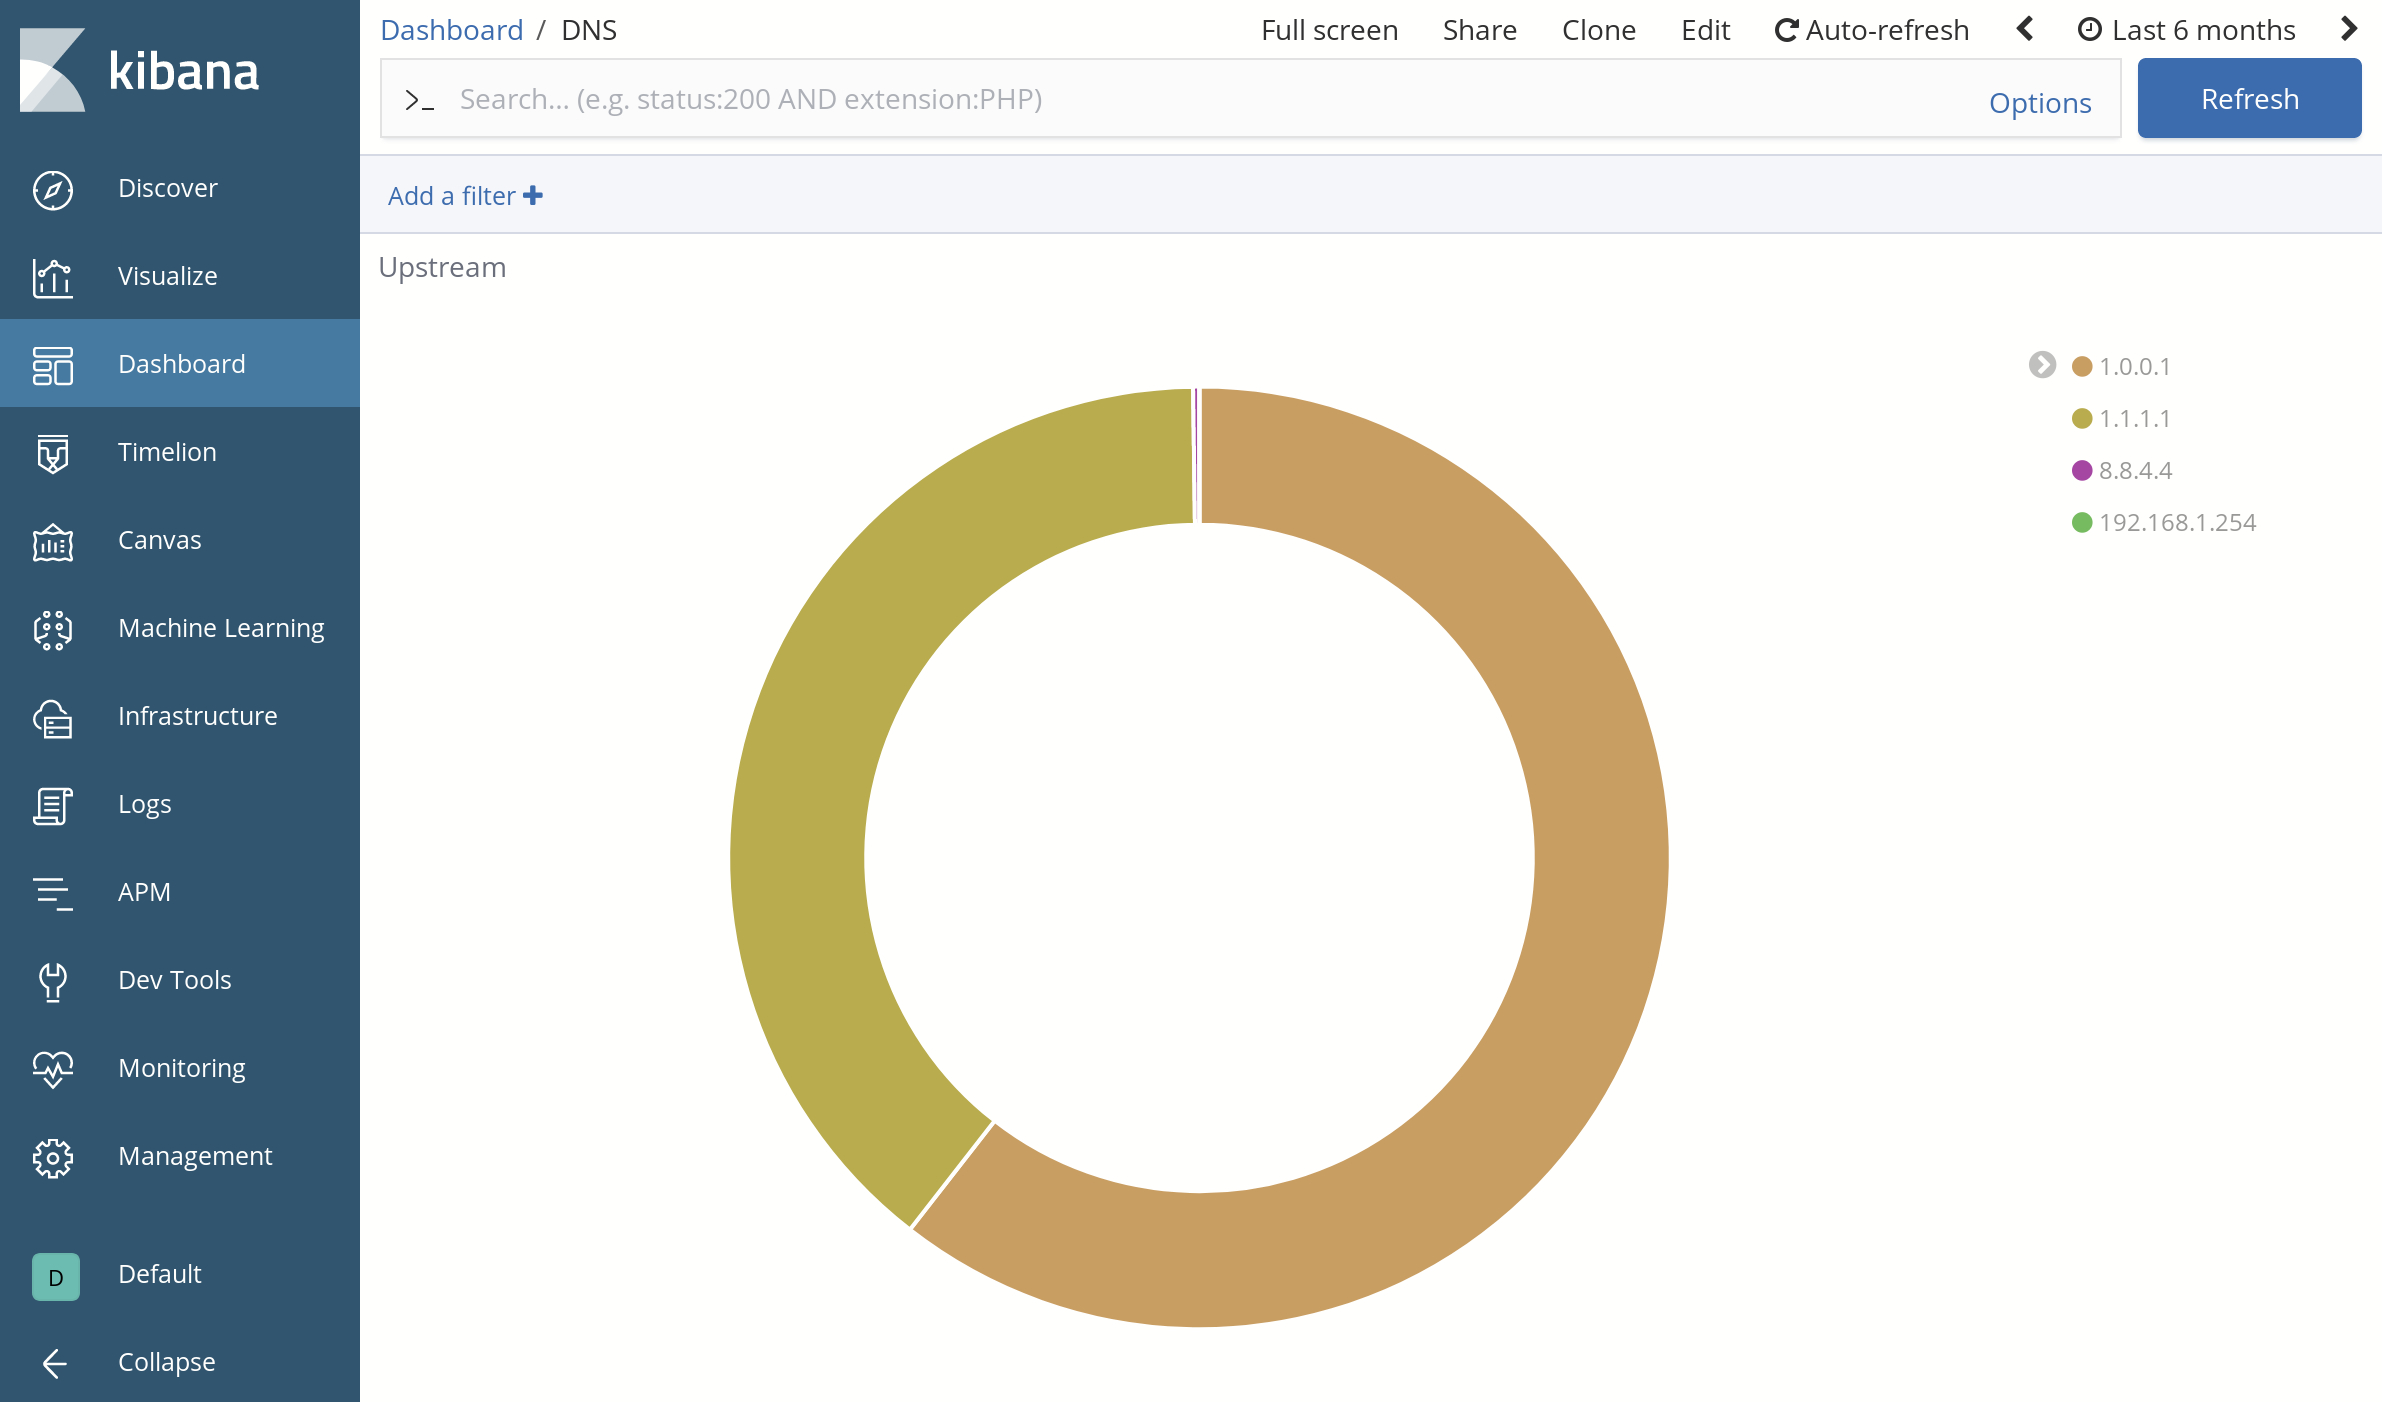Screen dimensions: 2382x1402
Task: Click the 192.168.1.254 legend text
Action: (2177, 523)
